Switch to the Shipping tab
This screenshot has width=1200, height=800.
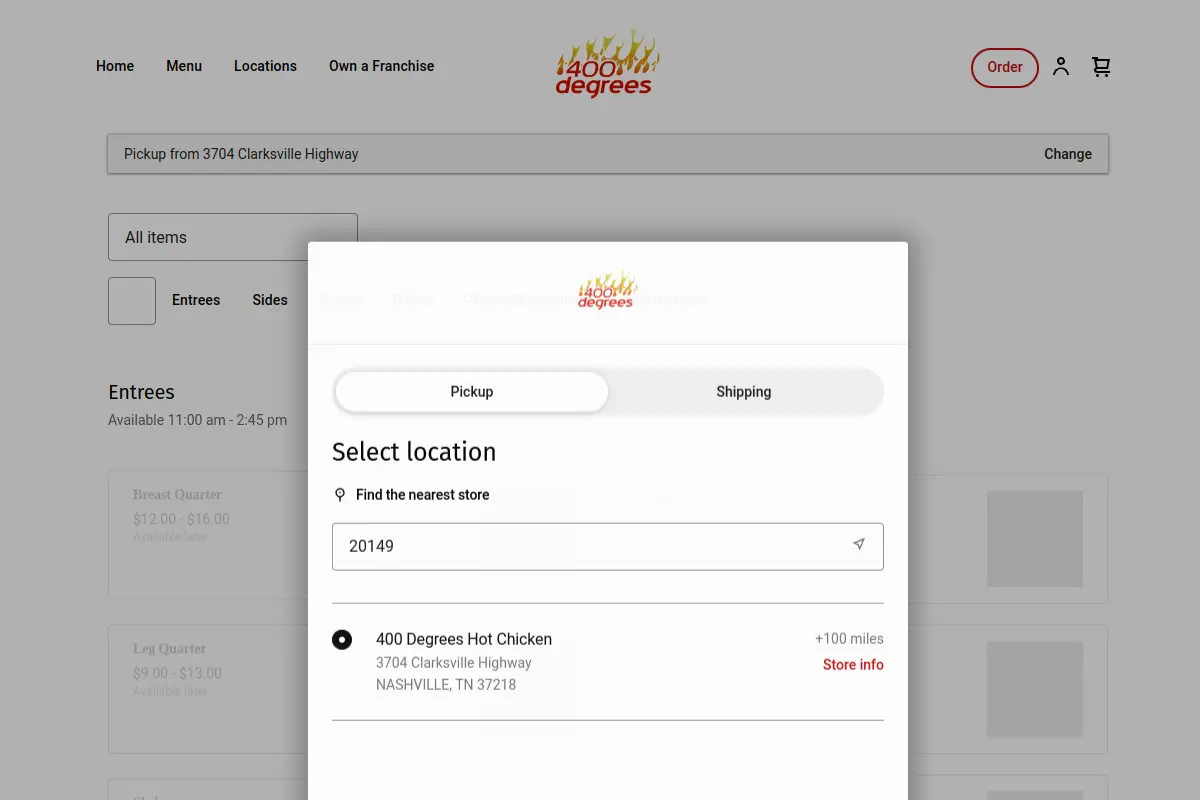click(x=744, y=392)
